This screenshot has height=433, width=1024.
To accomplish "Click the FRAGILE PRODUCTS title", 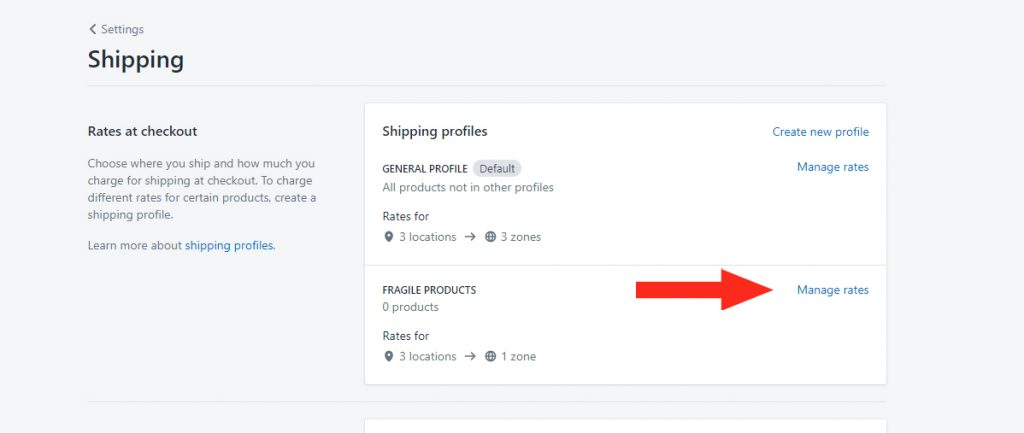I will point(429,290).
